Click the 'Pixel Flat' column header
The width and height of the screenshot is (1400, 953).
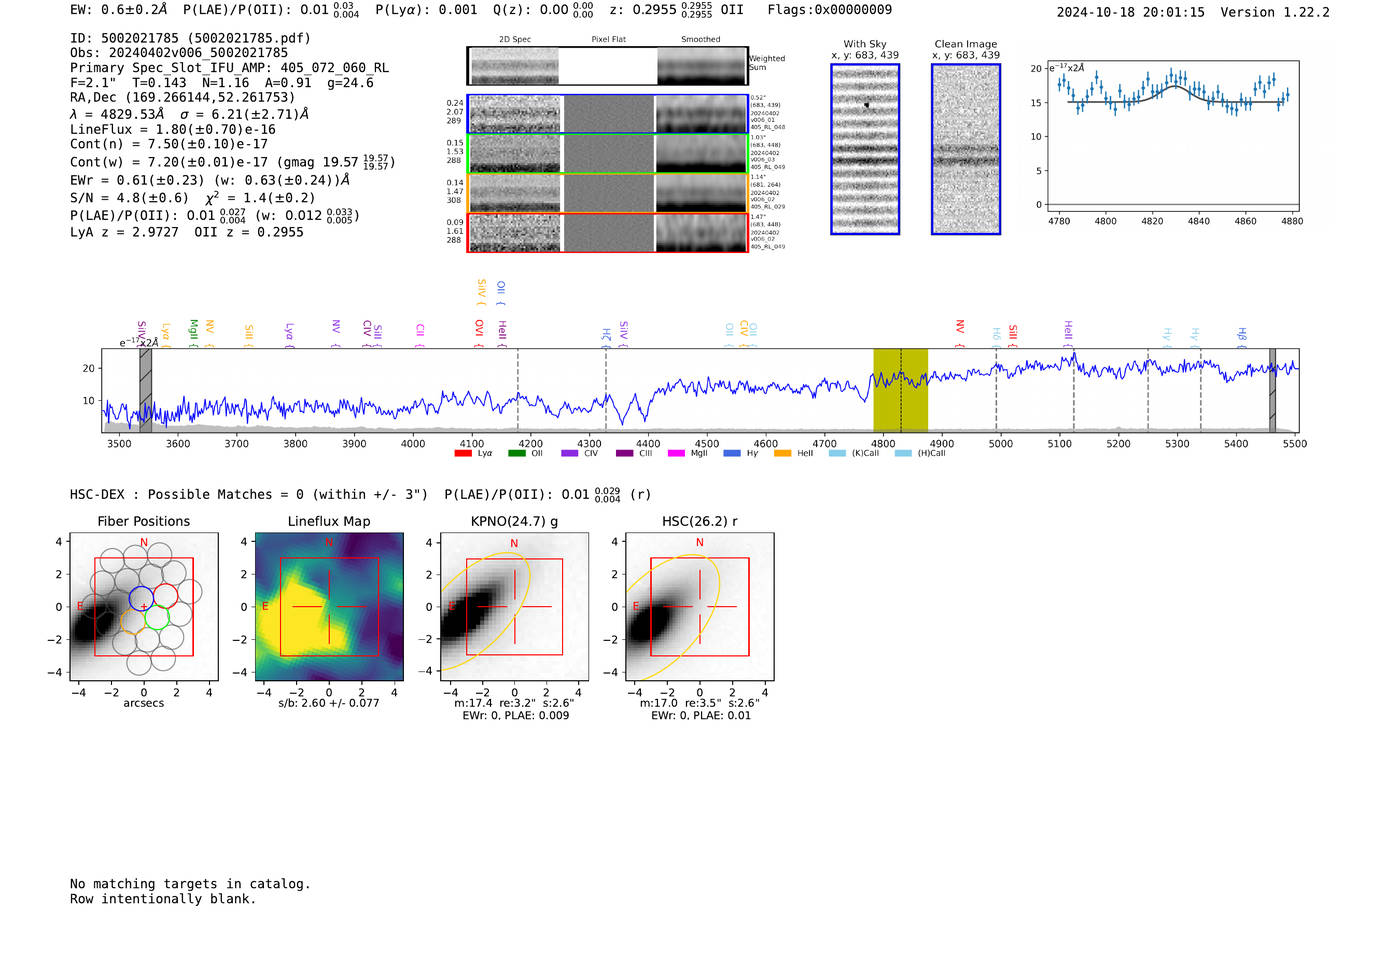[608, 40]
